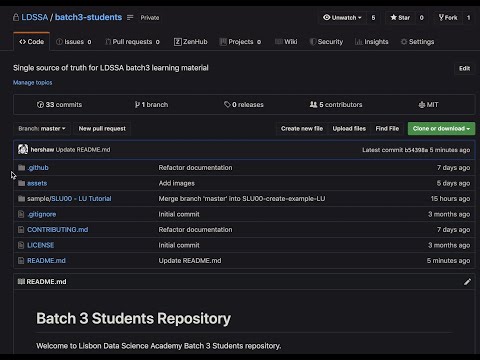Click Edit description button
The image size is (480, 360).
coord(464,68)
